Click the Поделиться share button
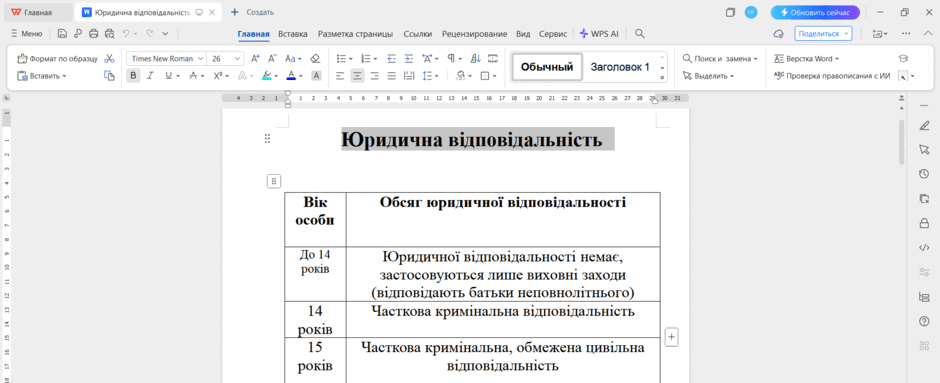 823,34
